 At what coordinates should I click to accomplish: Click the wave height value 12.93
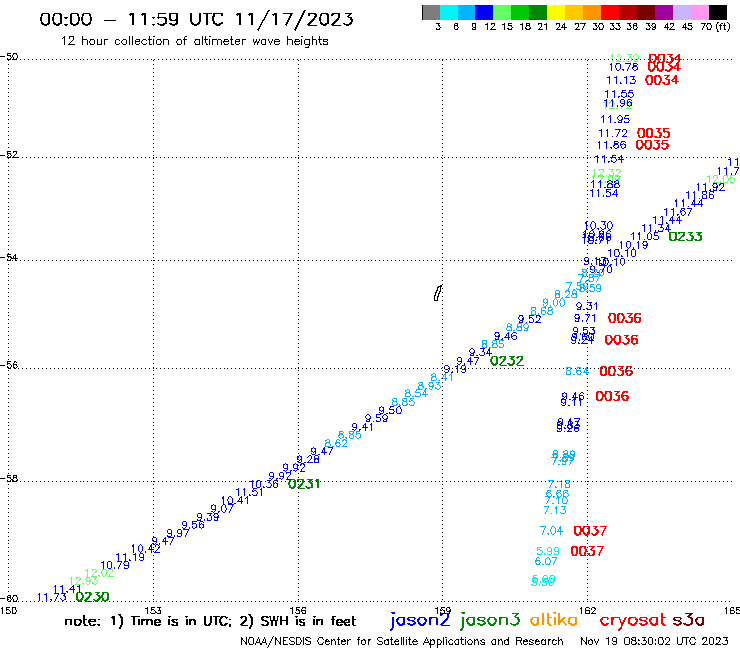tap(84, 581)
